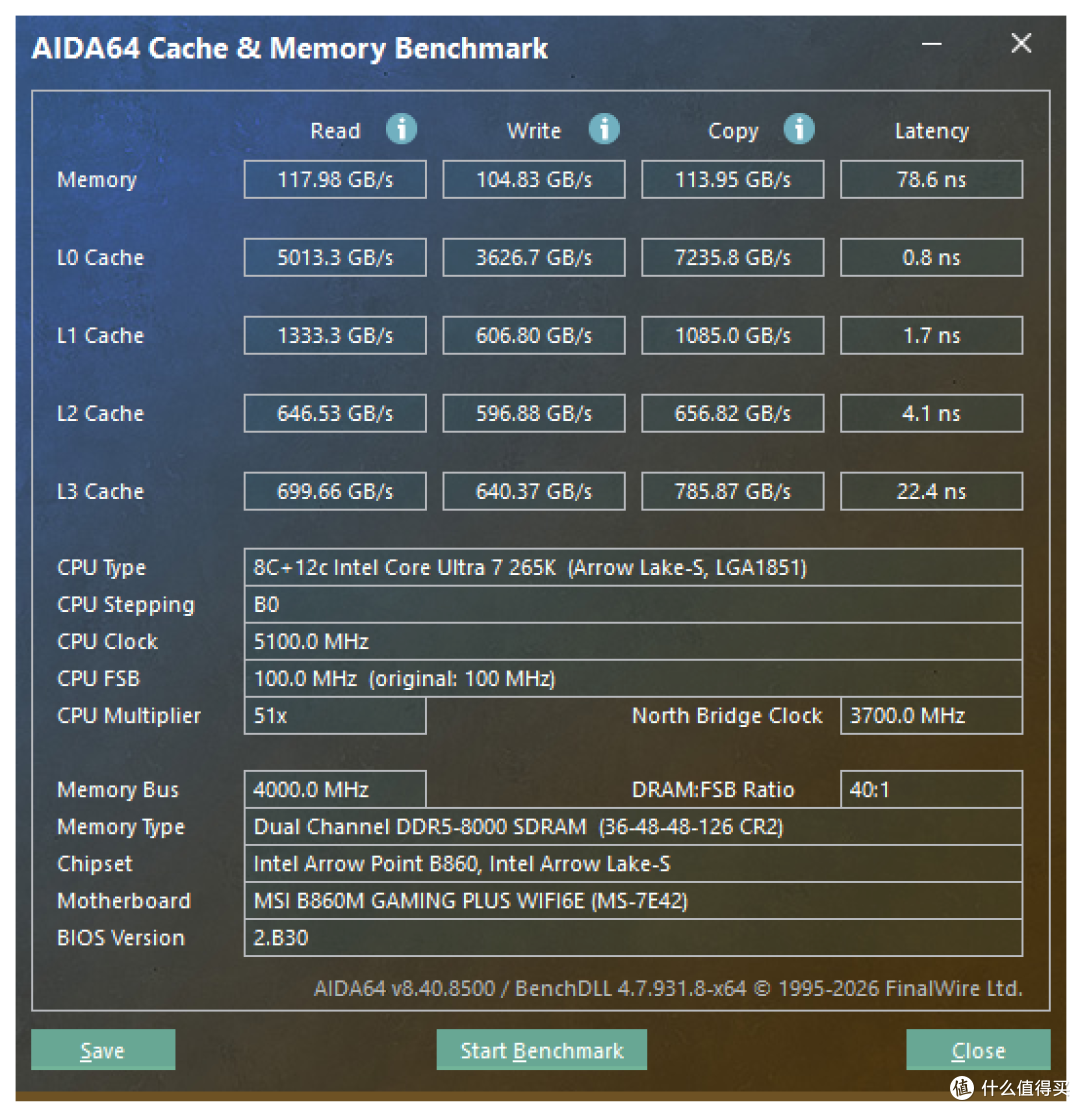
Task: Click the AIDA64 version copyright text
Action: click(x=668, y=988)
